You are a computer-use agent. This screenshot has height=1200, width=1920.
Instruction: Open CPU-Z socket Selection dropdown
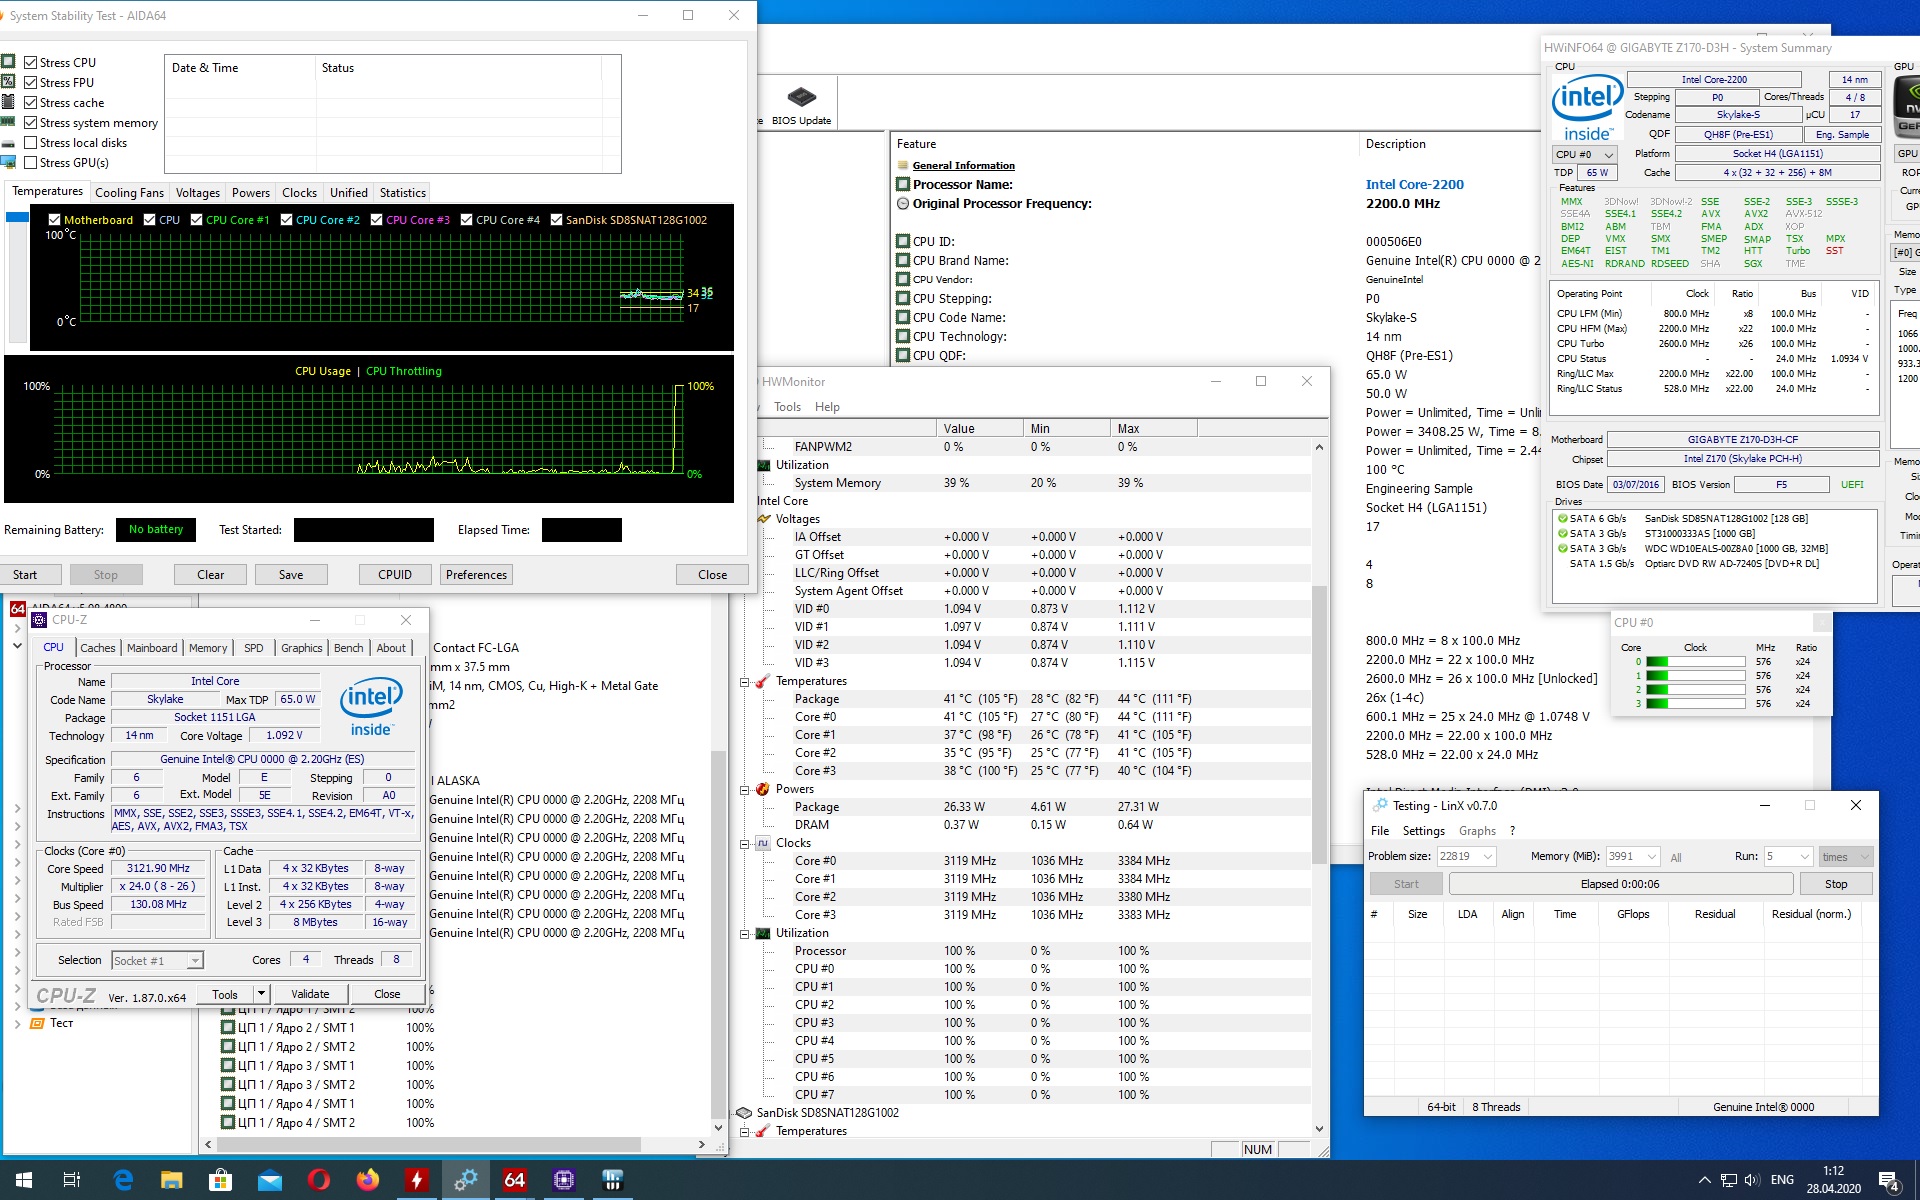[195, 961]
